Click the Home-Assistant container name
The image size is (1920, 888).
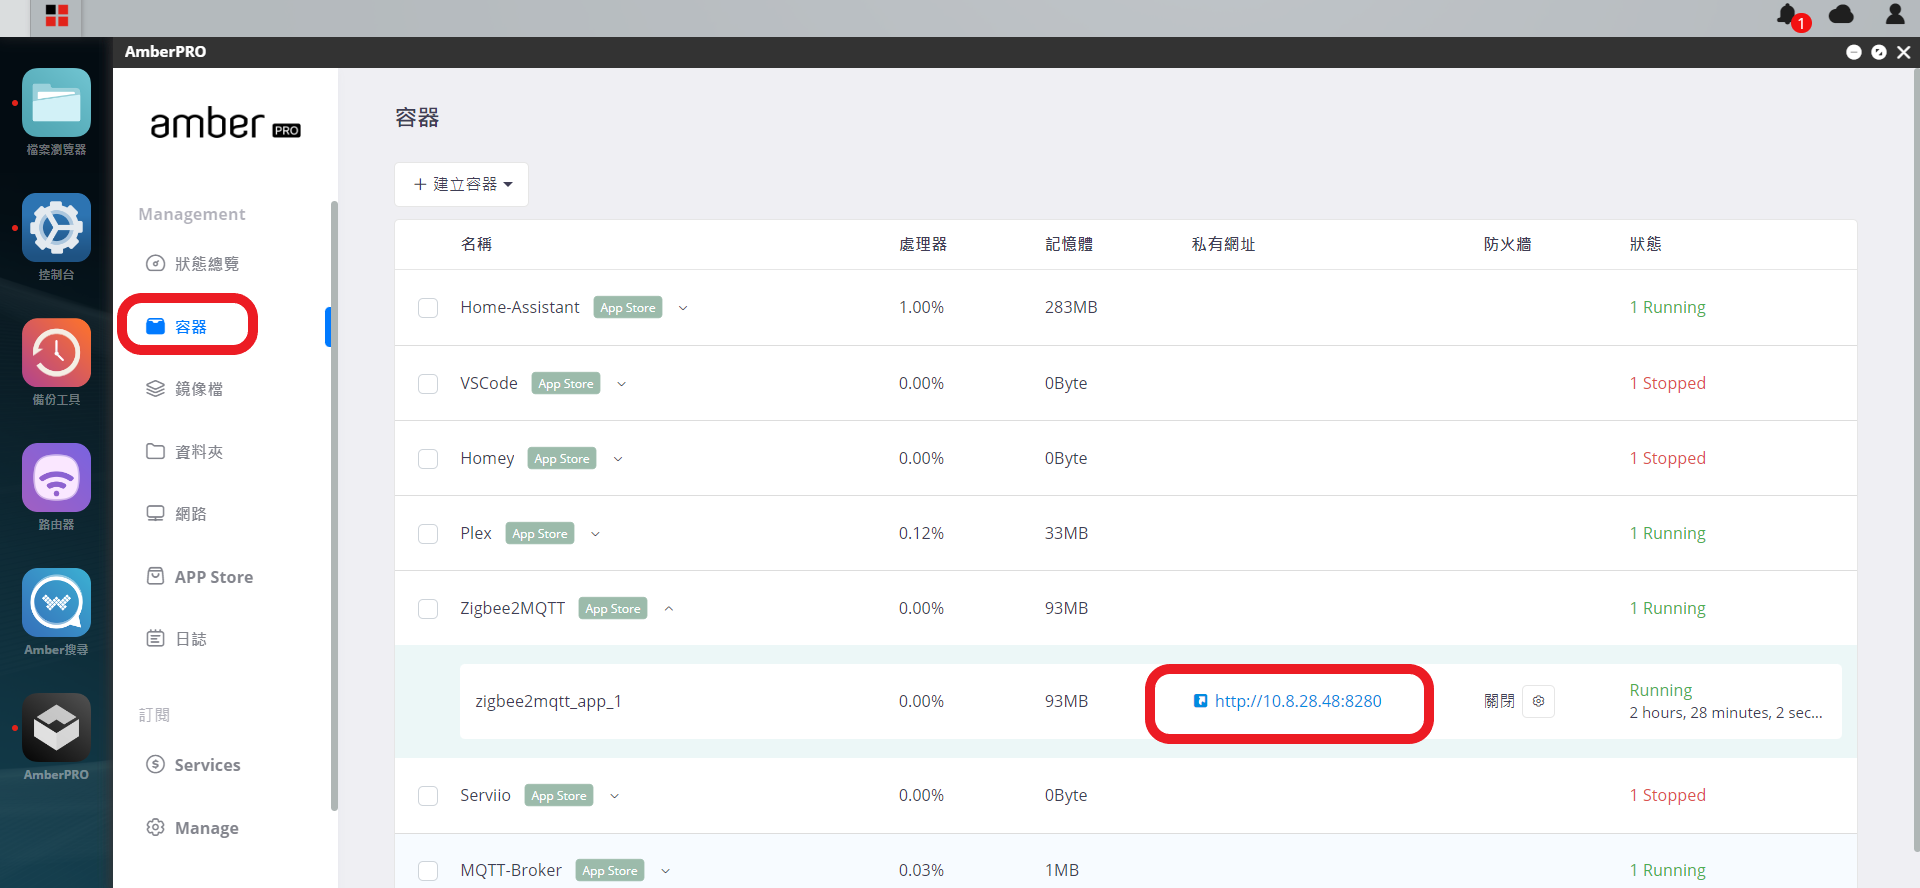[520, 308]
